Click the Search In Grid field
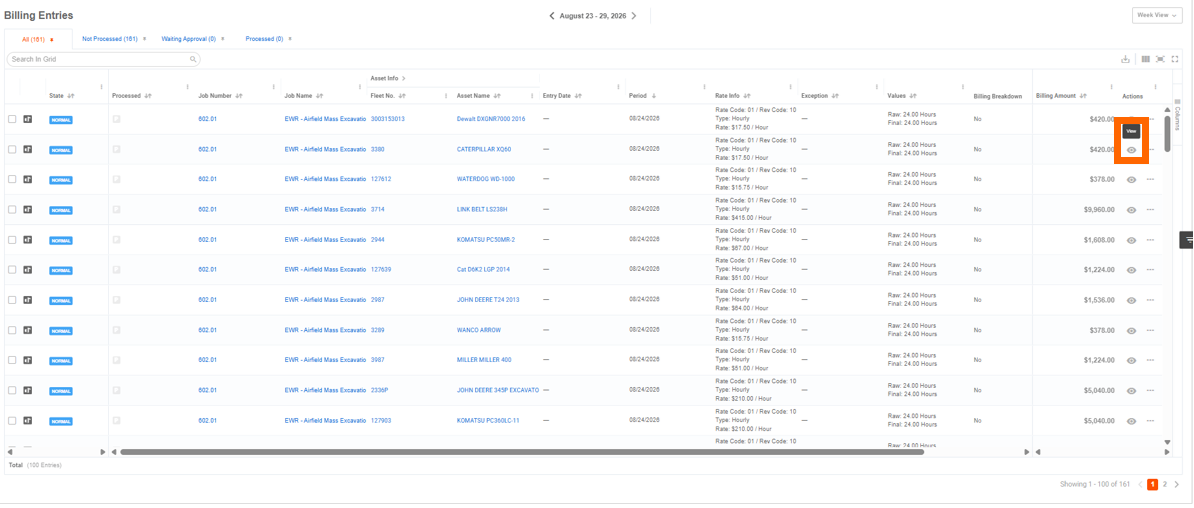Image resolution: width=1194 pixels, height=508 pixels. [x=104, y=59]
